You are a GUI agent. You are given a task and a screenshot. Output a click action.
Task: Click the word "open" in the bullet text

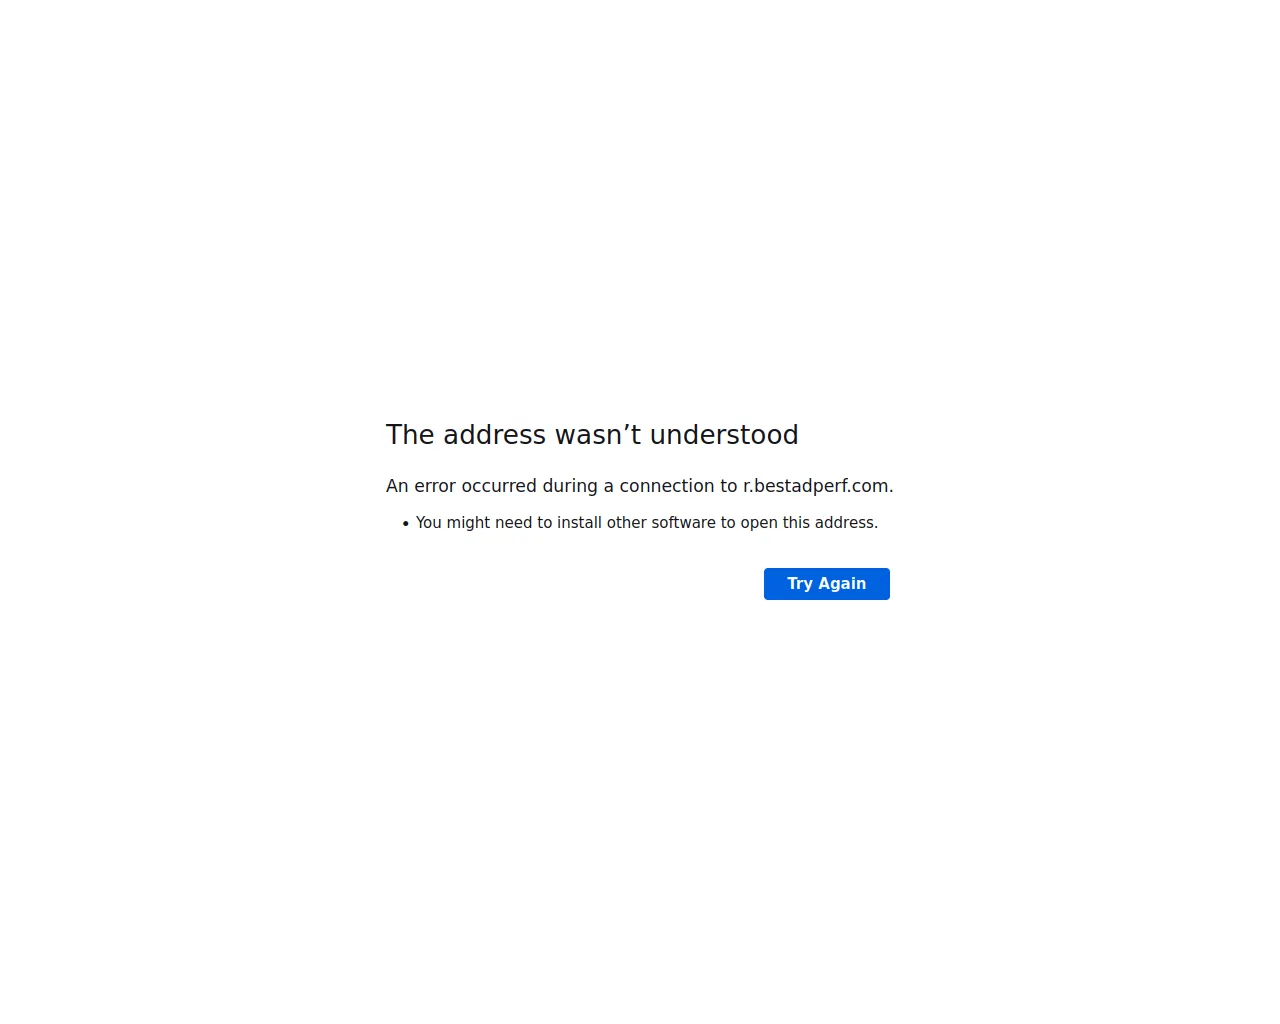pyautogui.click(x=759, y=523)
